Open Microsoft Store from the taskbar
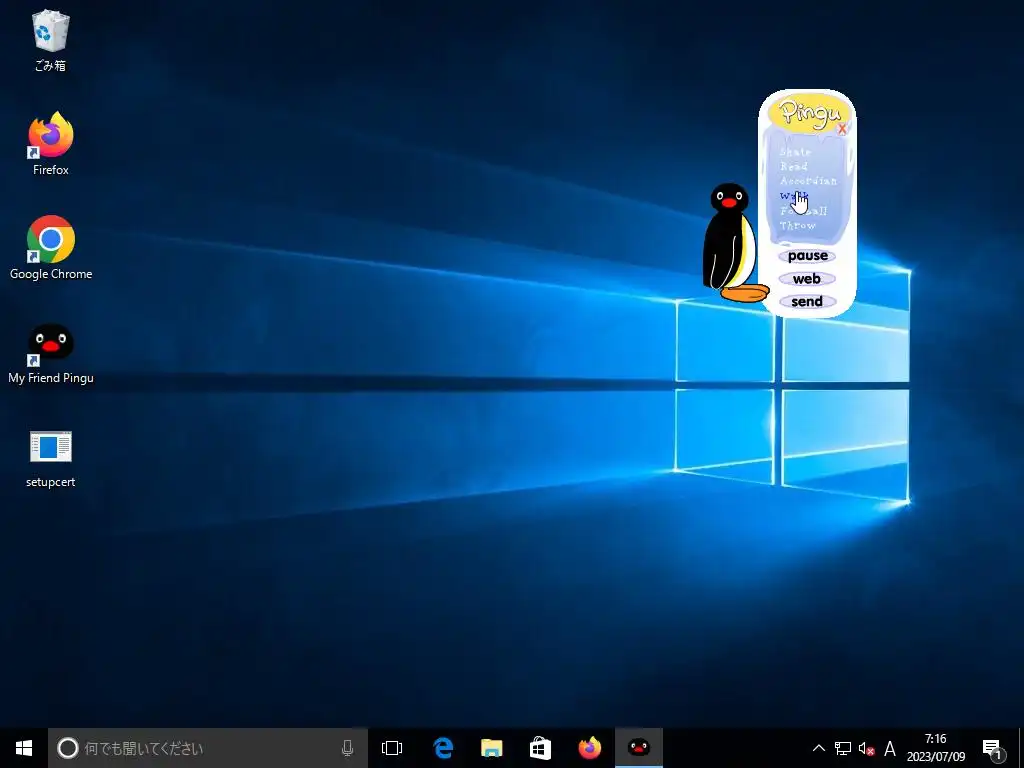1024x768 pixels. tap(540, 748)
